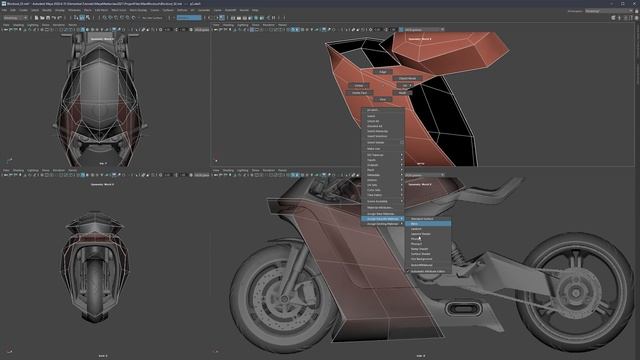The width and height of the screenshot is (640, 360).
Task: Open view transform dropdown in top-left panel
Action: pyautogui.click(x=202, y=29)
